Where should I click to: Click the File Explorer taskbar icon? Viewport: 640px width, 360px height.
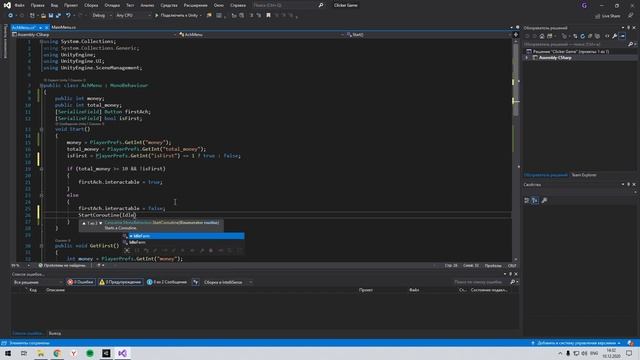point(40,353)
